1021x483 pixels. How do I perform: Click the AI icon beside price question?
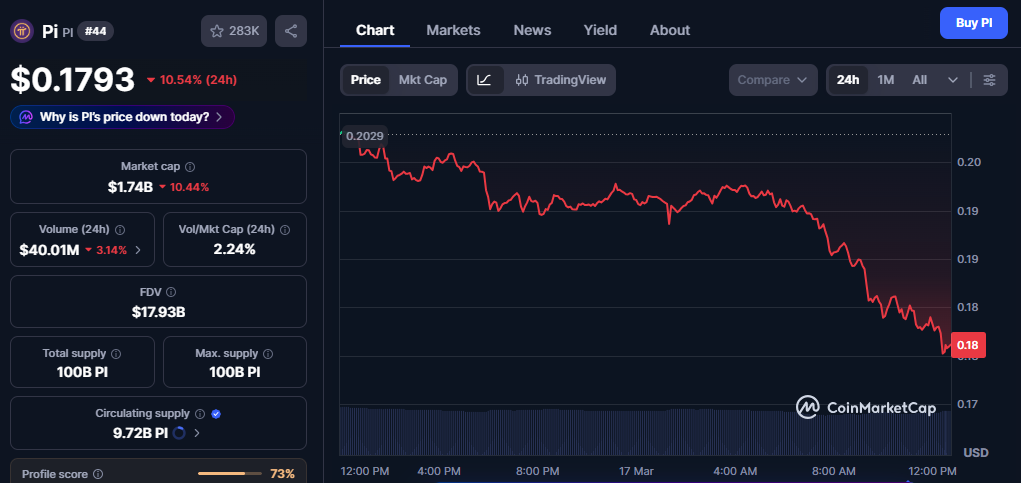click(x=26, y=117)
